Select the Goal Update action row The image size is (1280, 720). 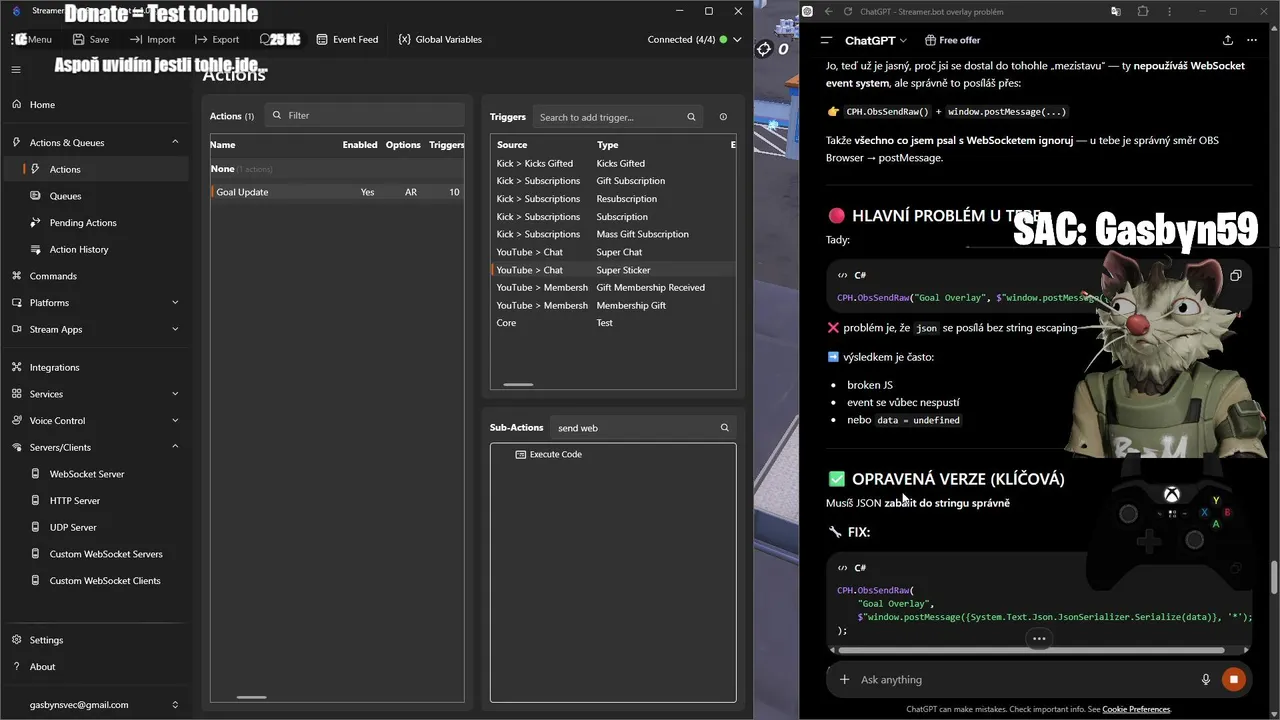click(337, 192)
